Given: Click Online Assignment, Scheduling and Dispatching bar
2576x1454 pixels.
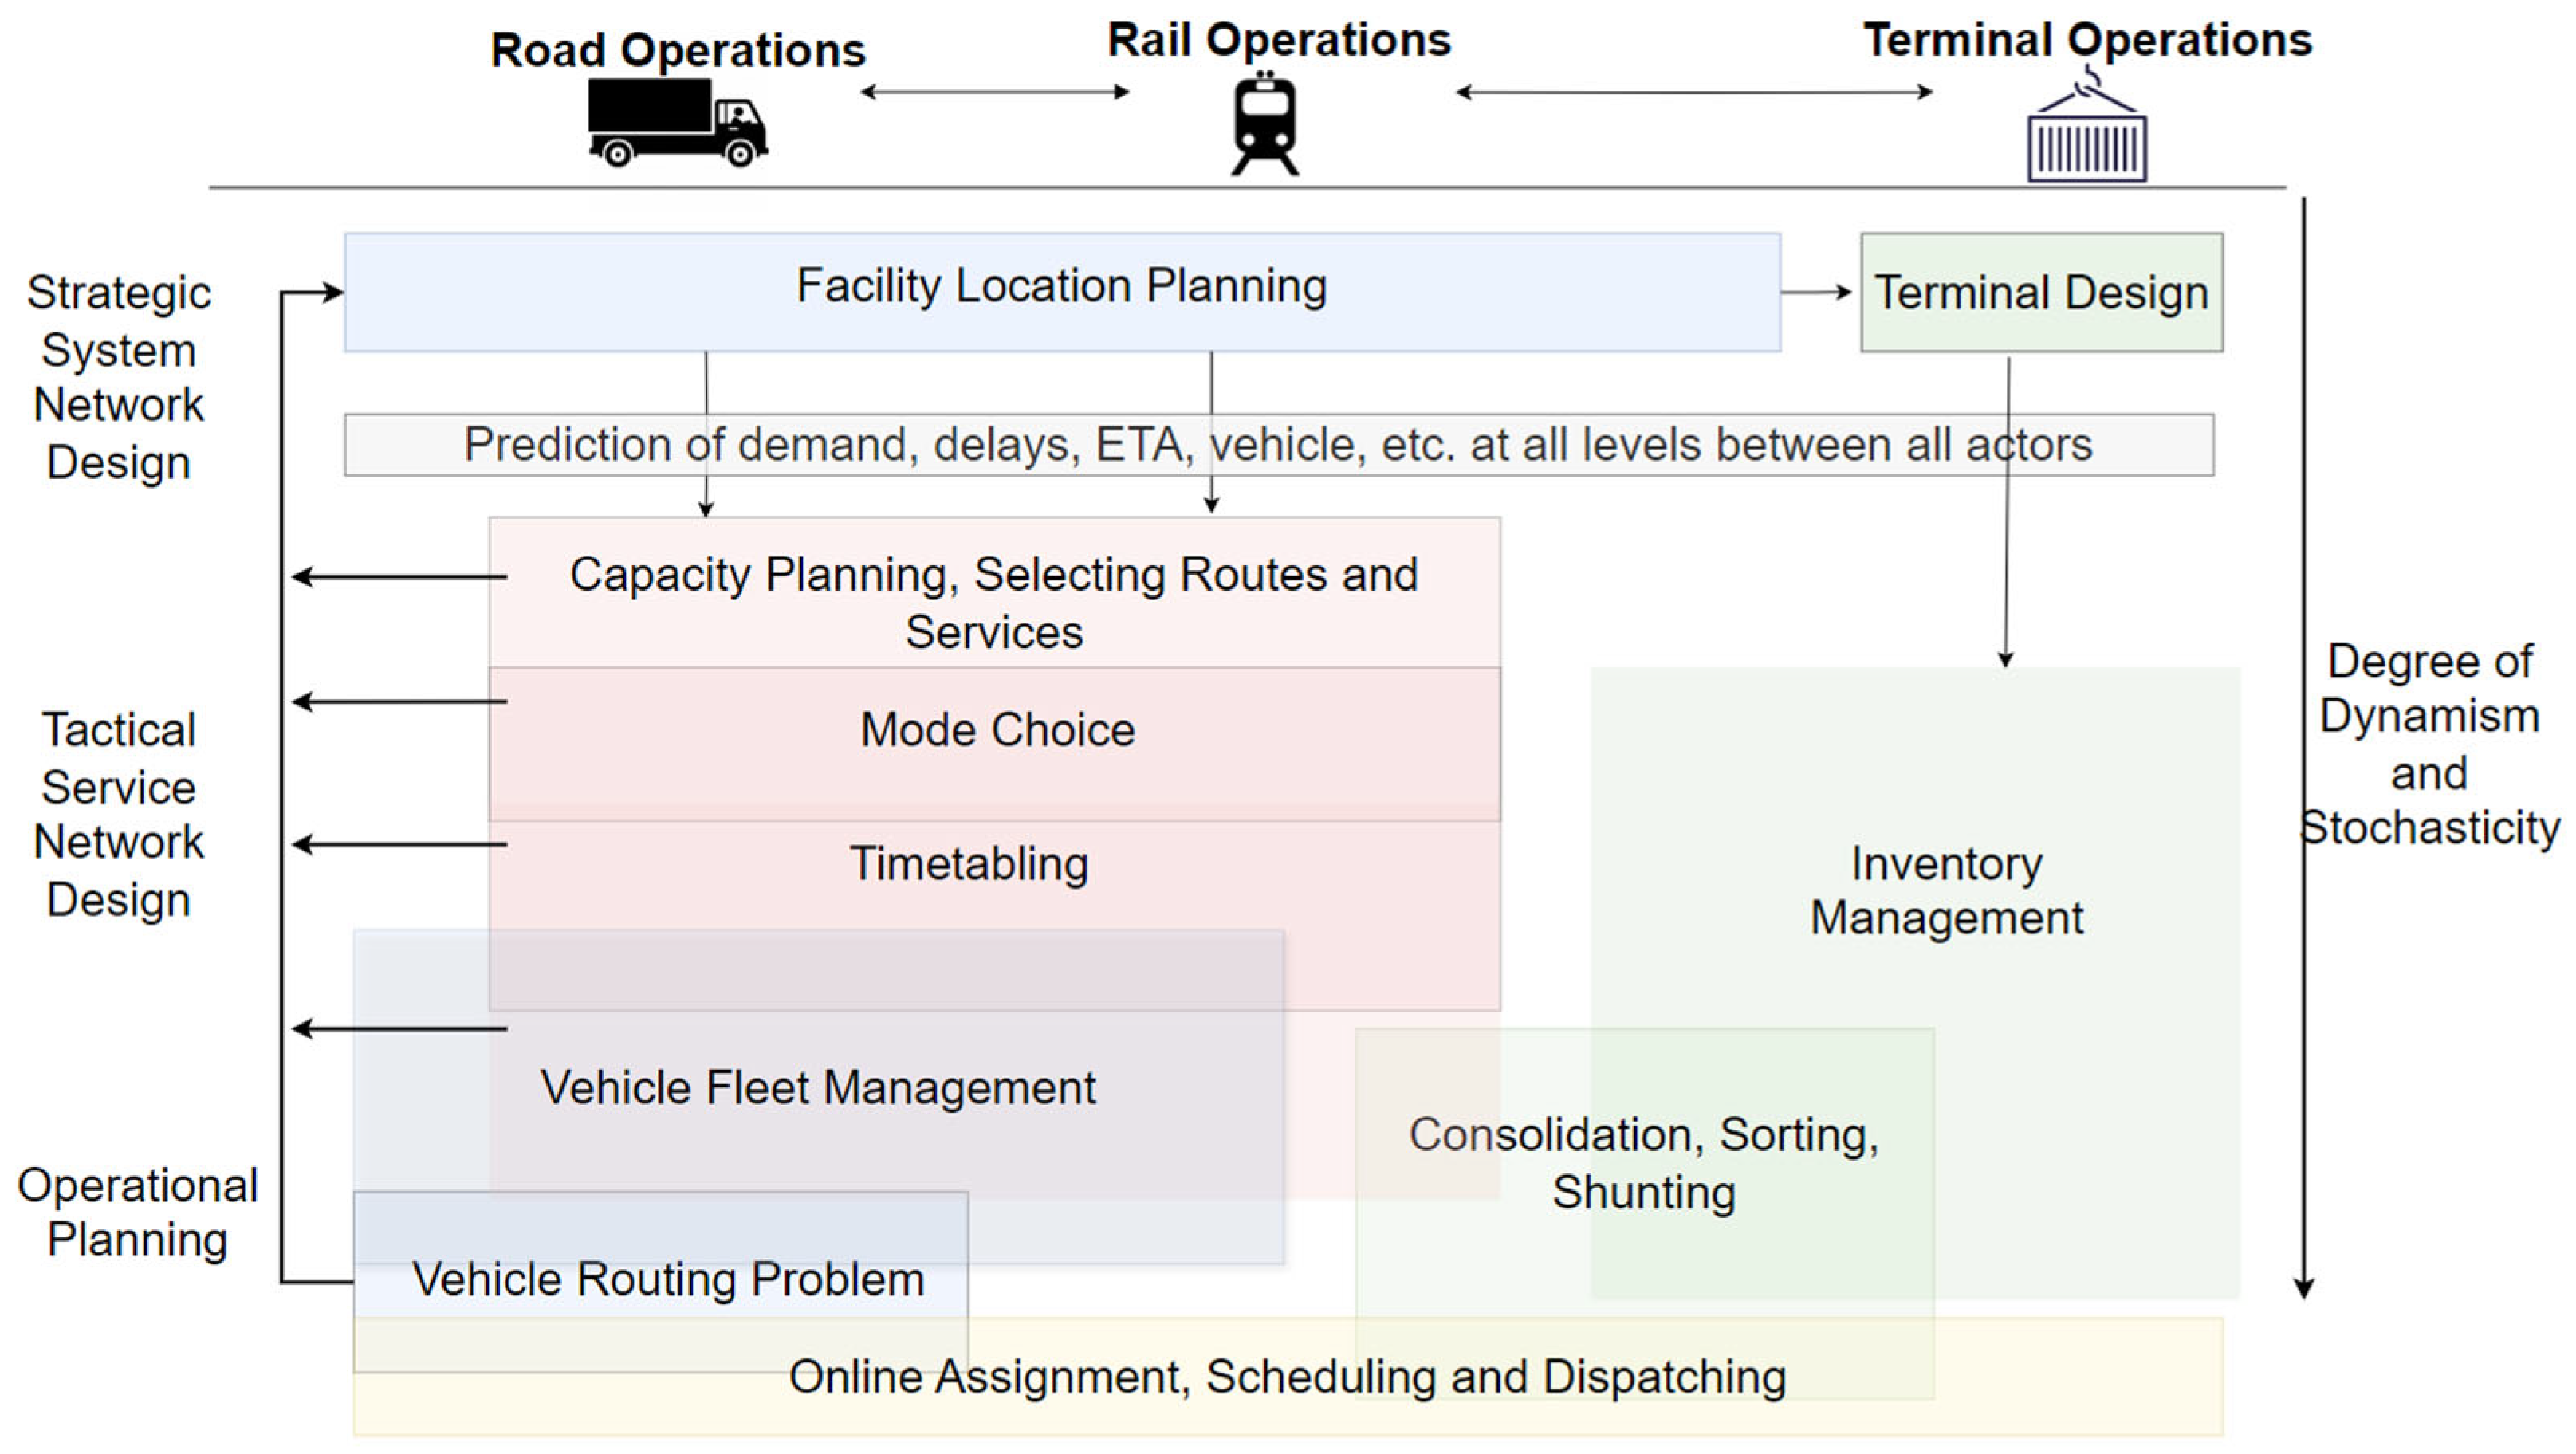Looking at the screenshot, I should pos(1287,1378).
